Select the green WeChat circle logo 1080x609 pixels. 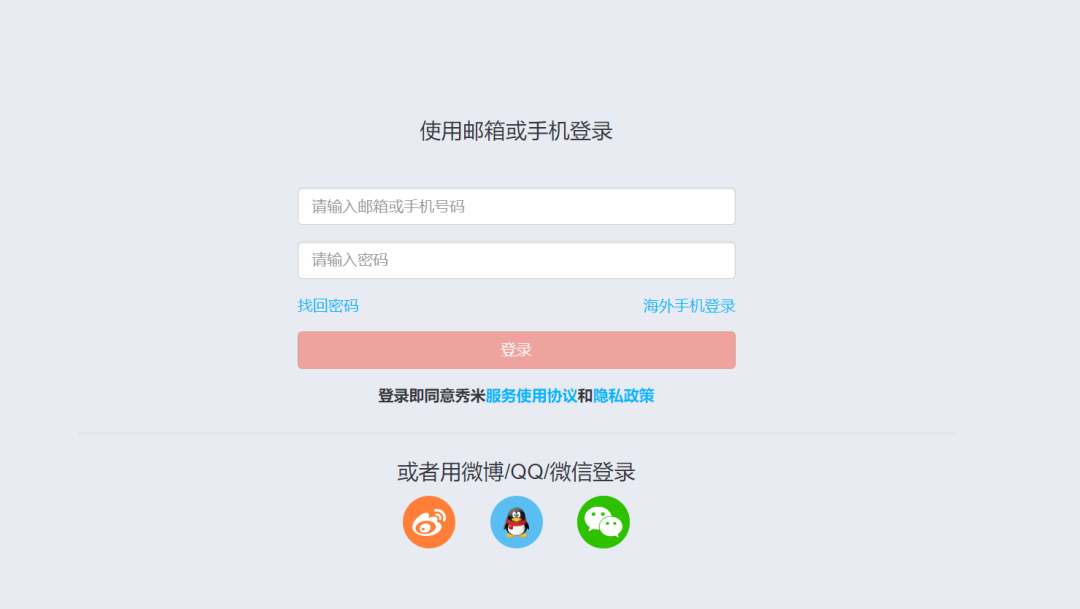[603, 522]
